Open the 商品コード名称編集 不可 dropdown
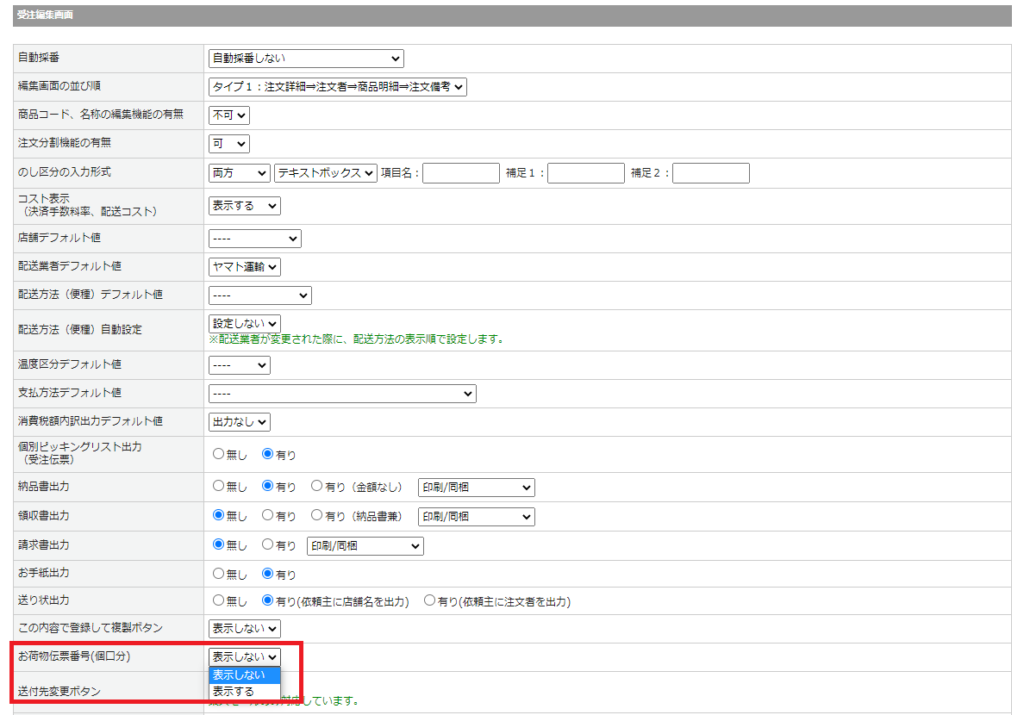Viewport: 1024px width, 715px height. (x=229, y=115)
